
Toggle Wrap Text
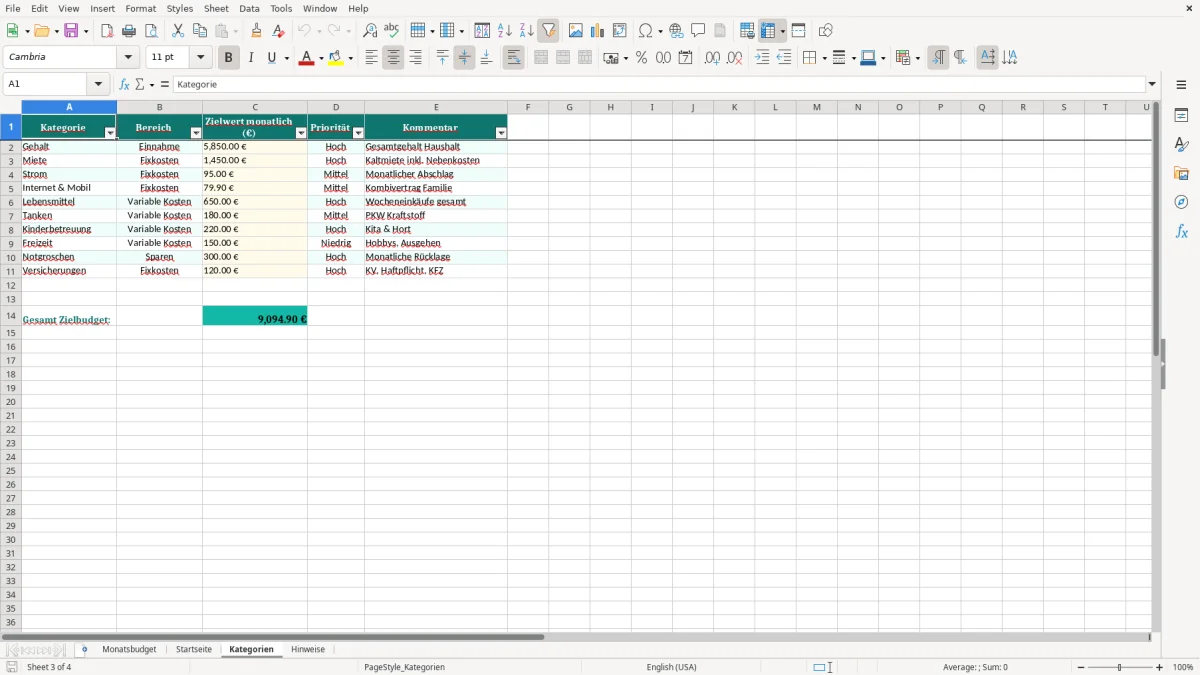(513, 58)
